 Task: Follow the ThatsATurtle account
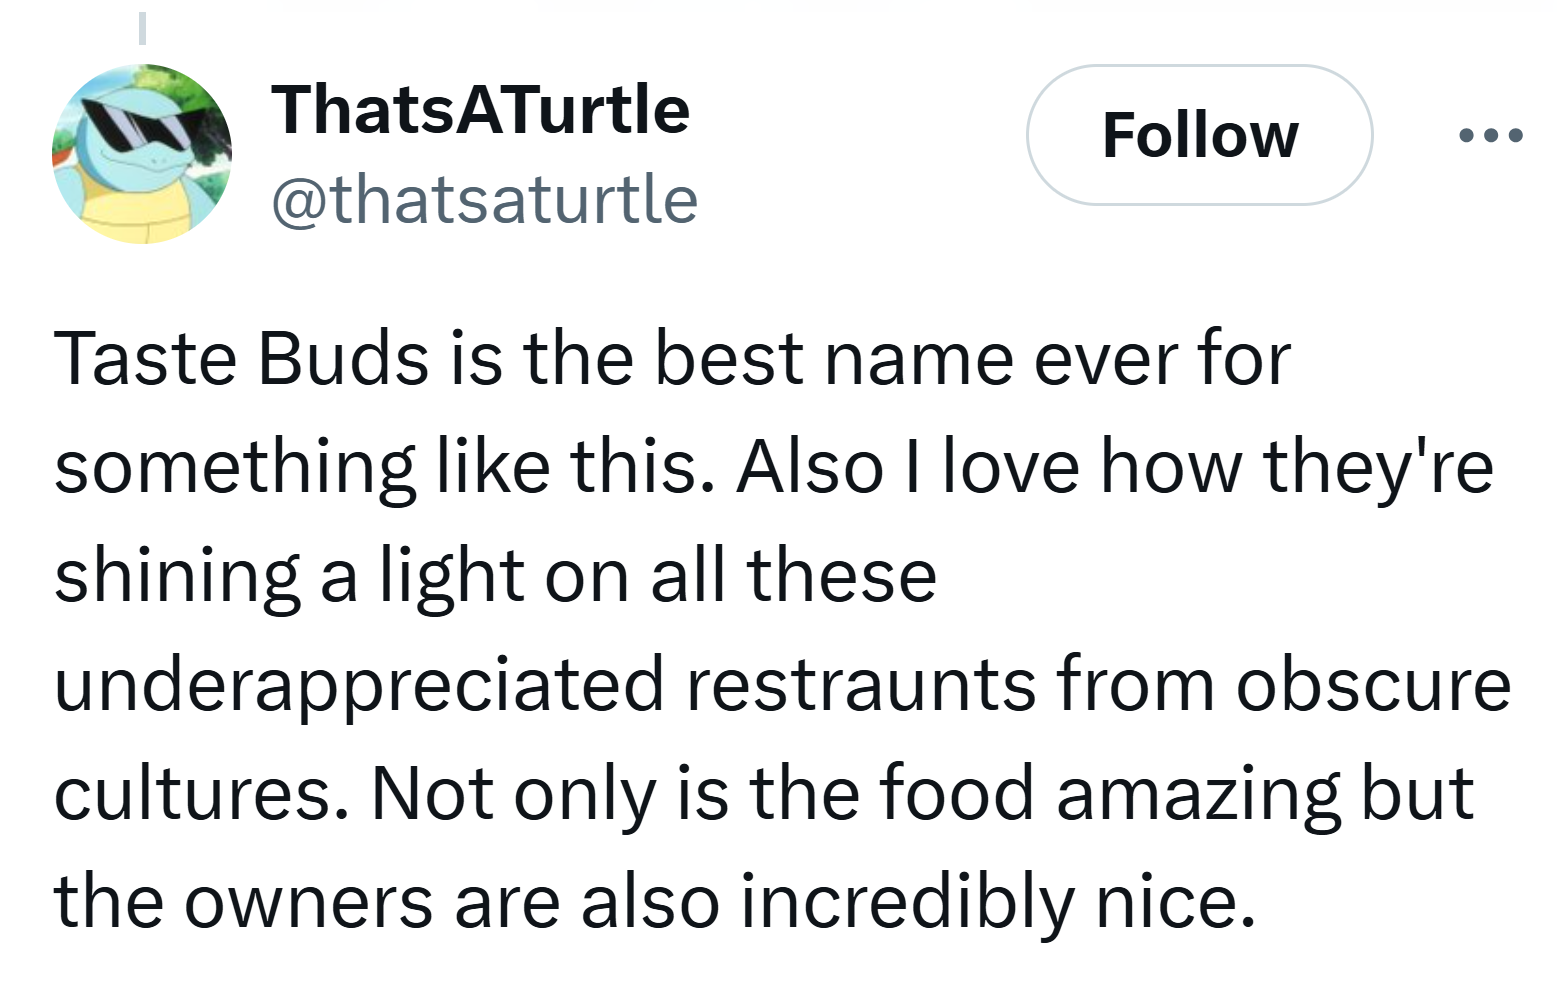click(x=1199, y=135)
